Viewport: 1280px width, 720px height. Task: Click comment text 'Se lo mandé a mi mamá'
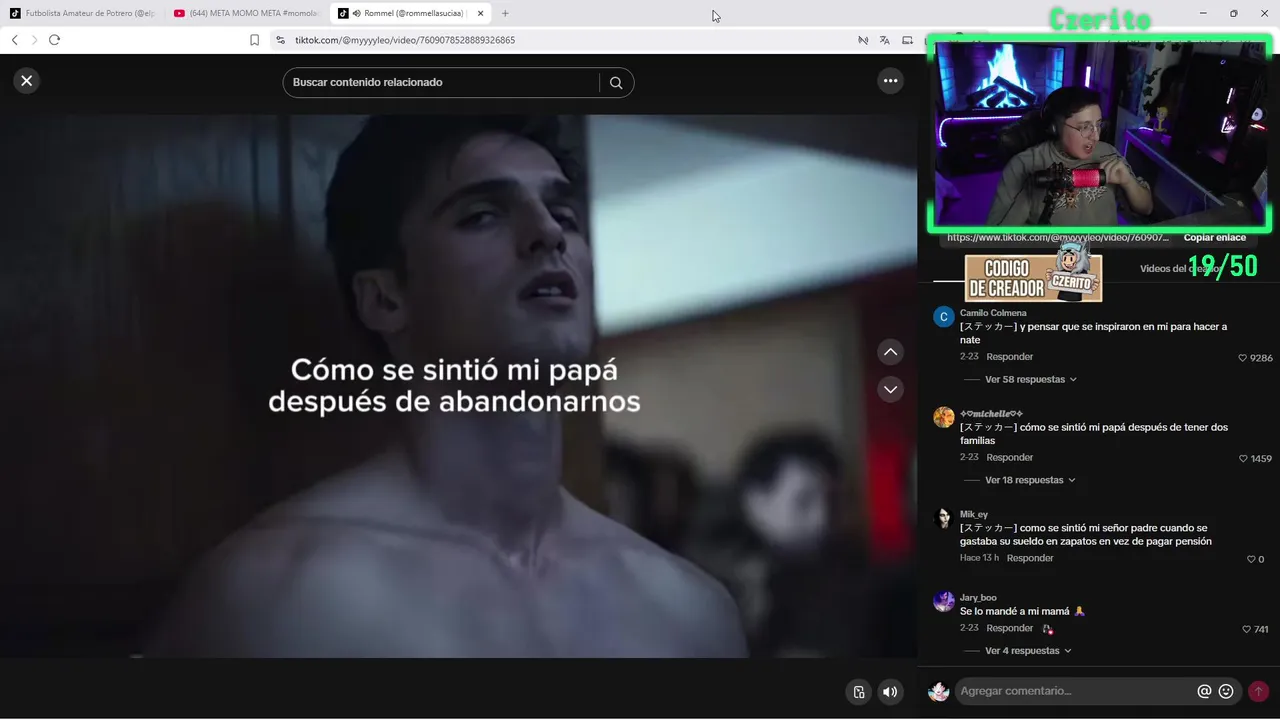coord(1015,611)
